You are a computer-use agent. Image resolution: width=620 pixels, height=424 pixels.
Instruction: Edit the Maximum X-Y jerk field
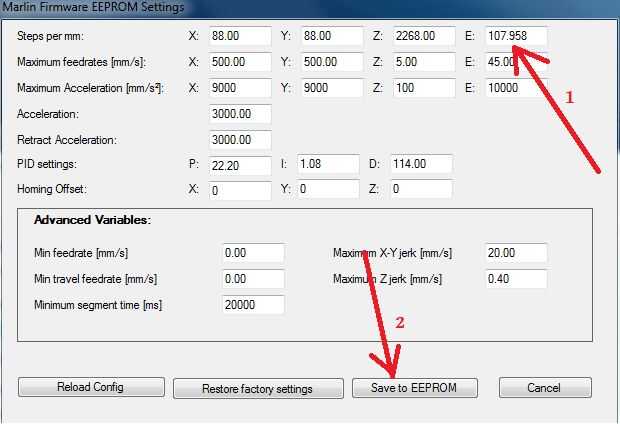point(516,253)
